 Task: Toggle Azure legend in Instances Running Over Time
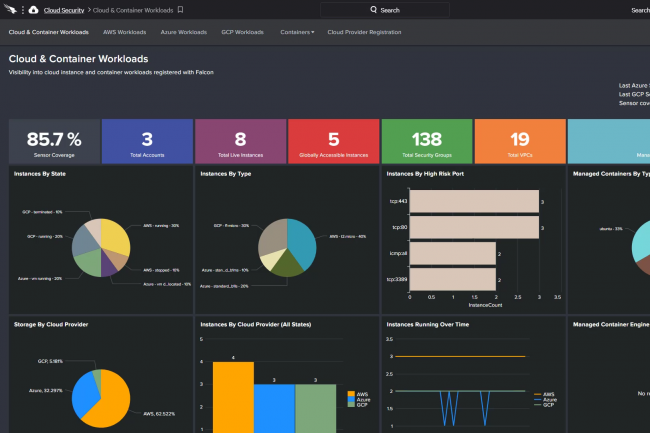tap(546, 399)
